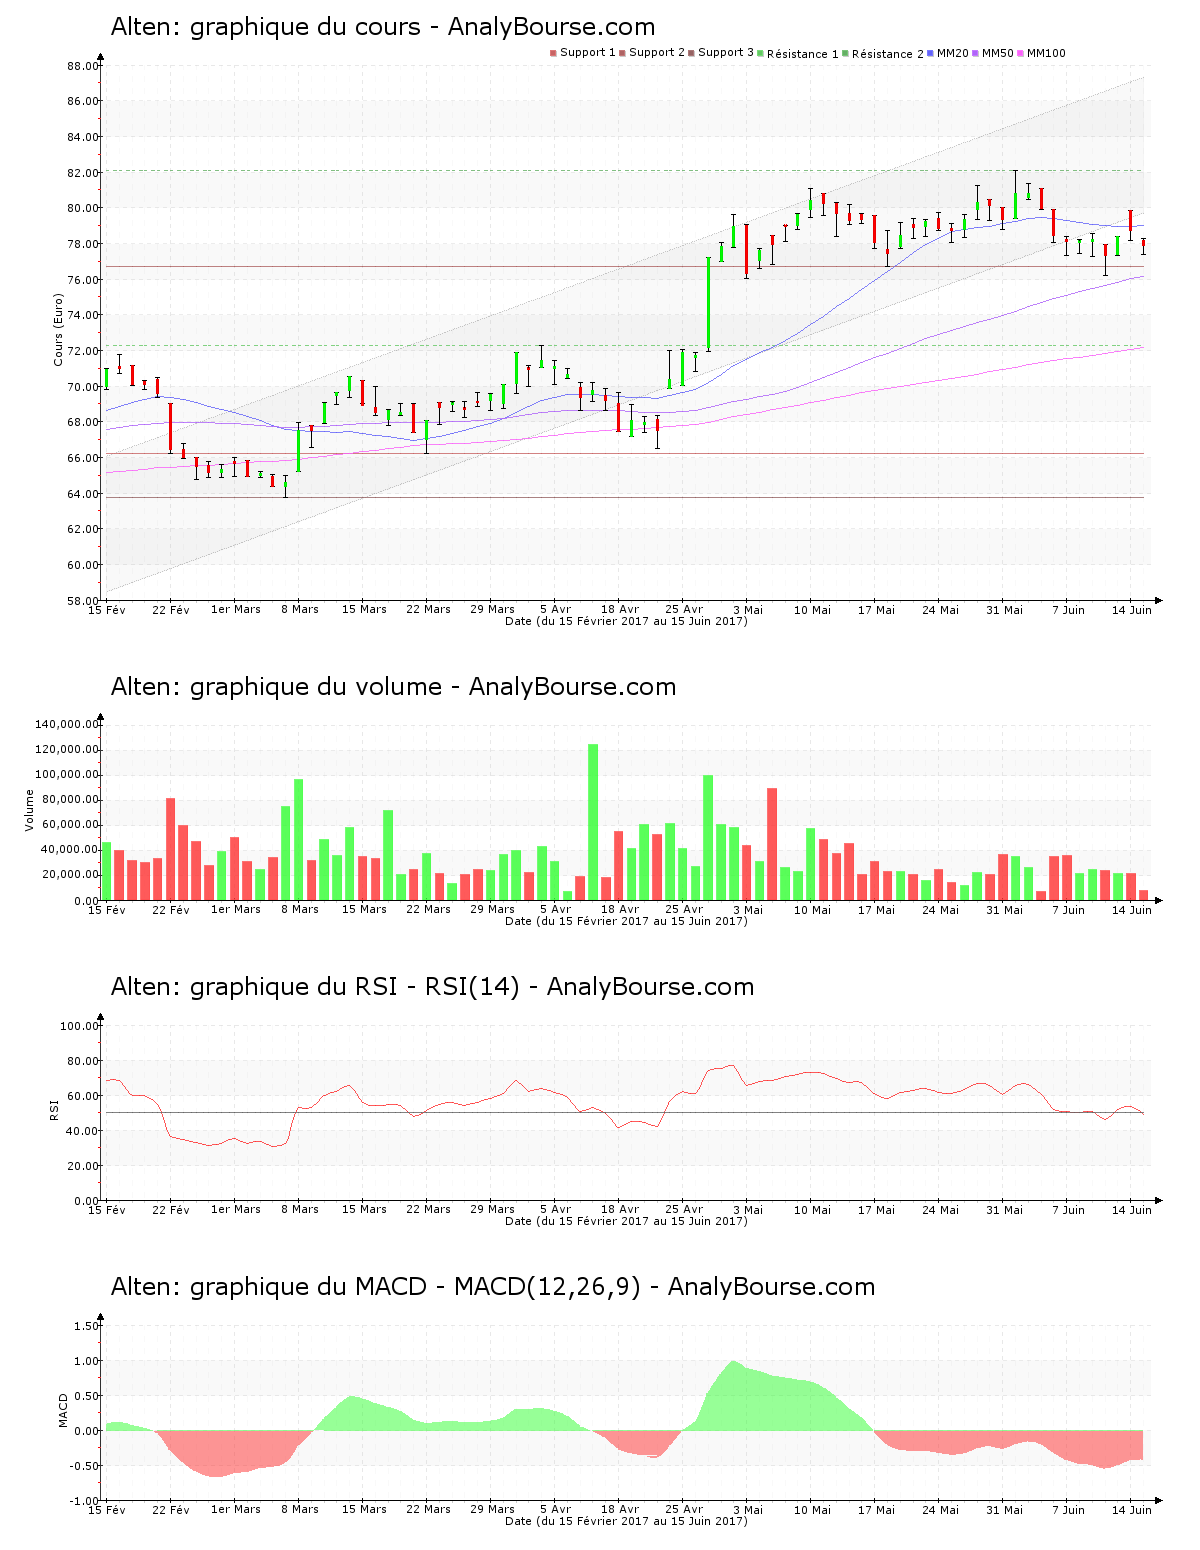
Task: Click the '14 Juin' date on the price chart axis
Action: (x=1132, y=609)
